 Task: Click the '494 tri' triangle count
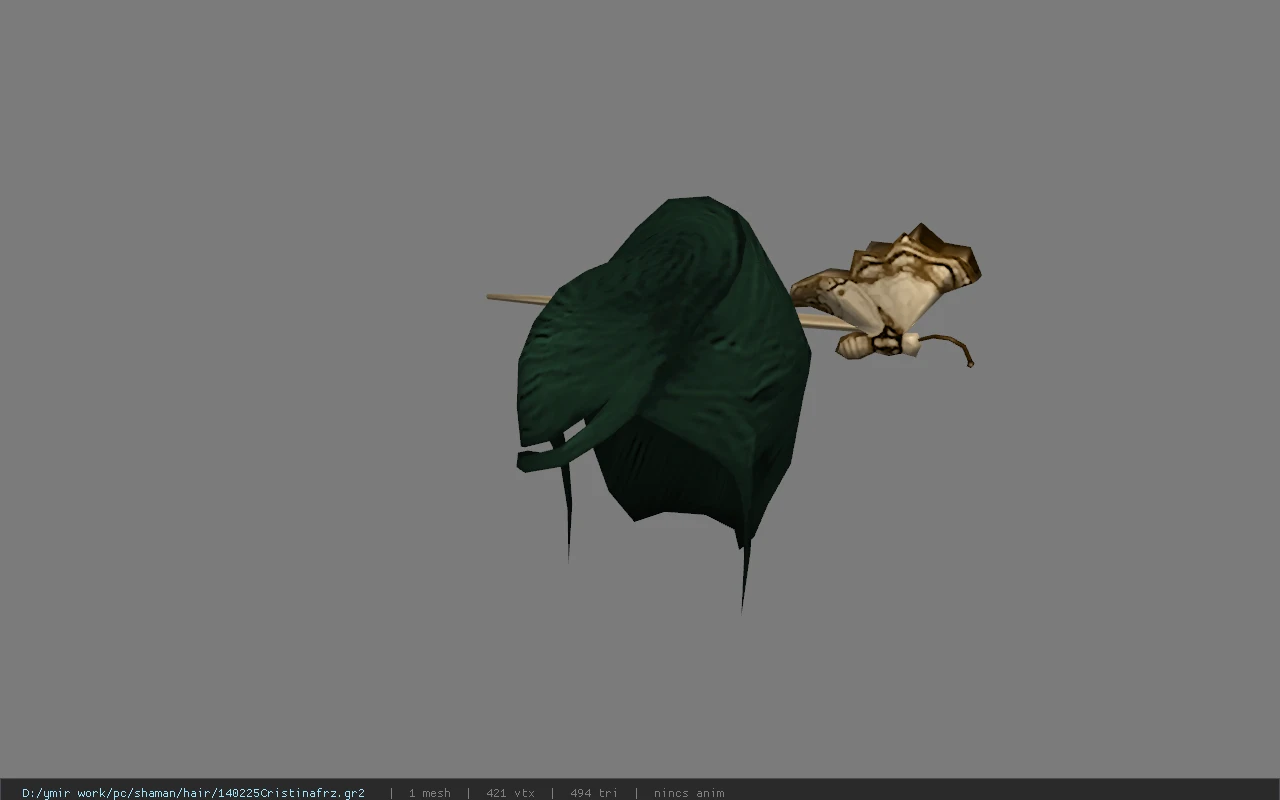(593, 793)
